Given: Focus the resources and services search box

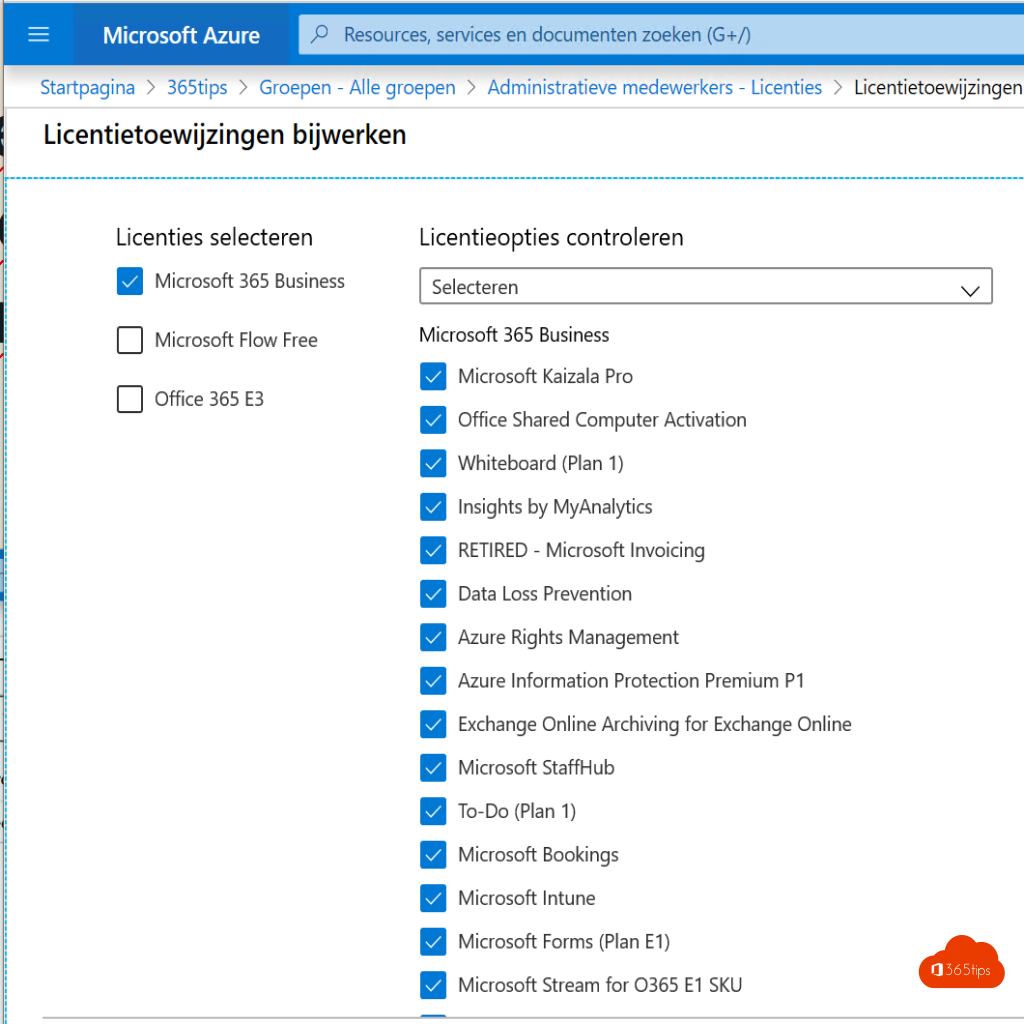Looking at the screenshot, I should point(661,34).
